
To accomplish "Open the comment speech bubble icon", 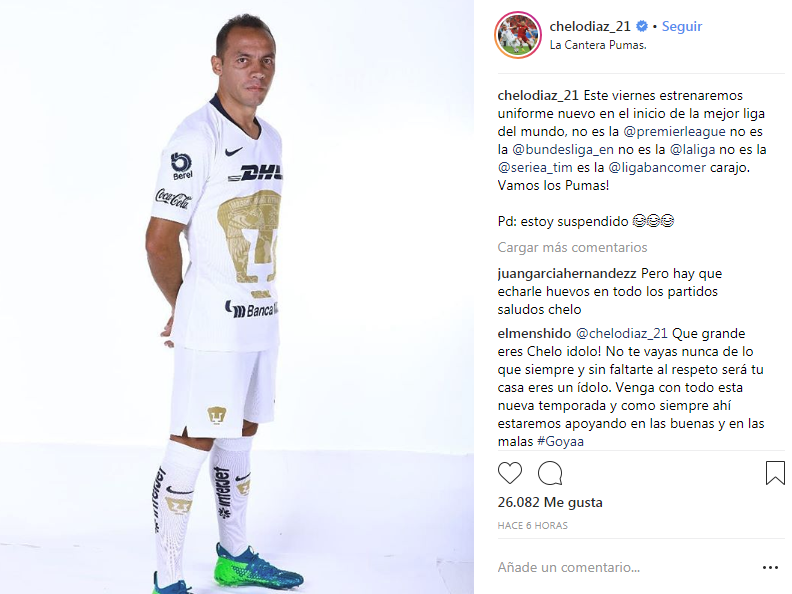I will pos(550,473).
